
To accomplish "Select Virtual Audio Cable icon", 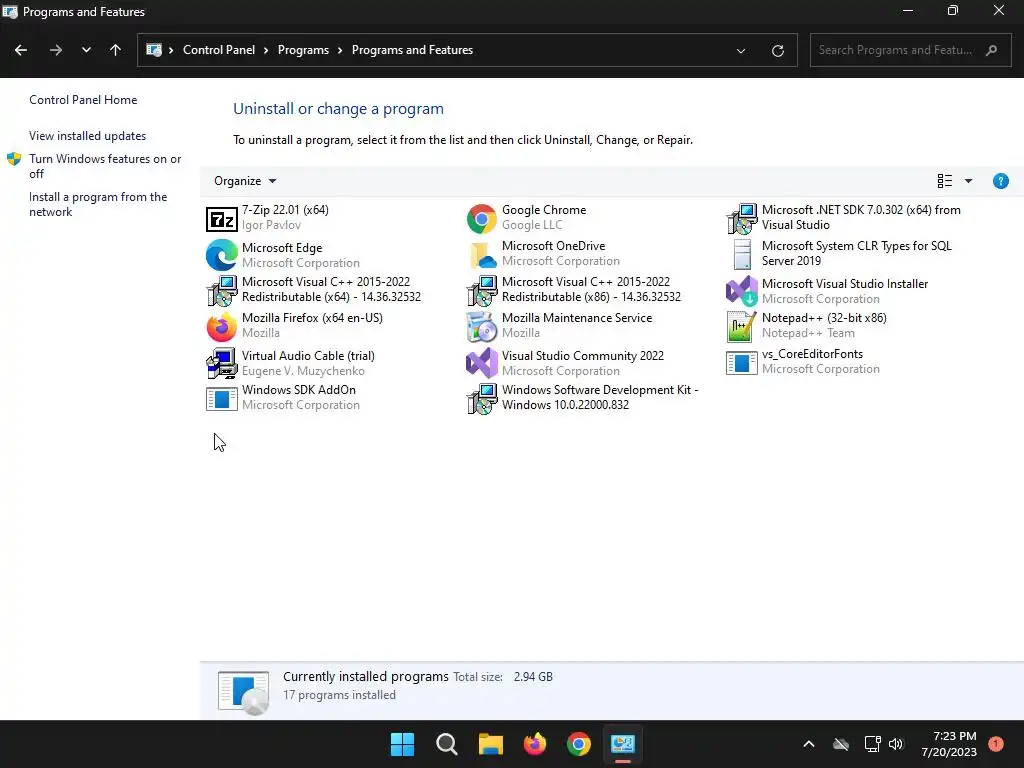I will coord(221,362).
